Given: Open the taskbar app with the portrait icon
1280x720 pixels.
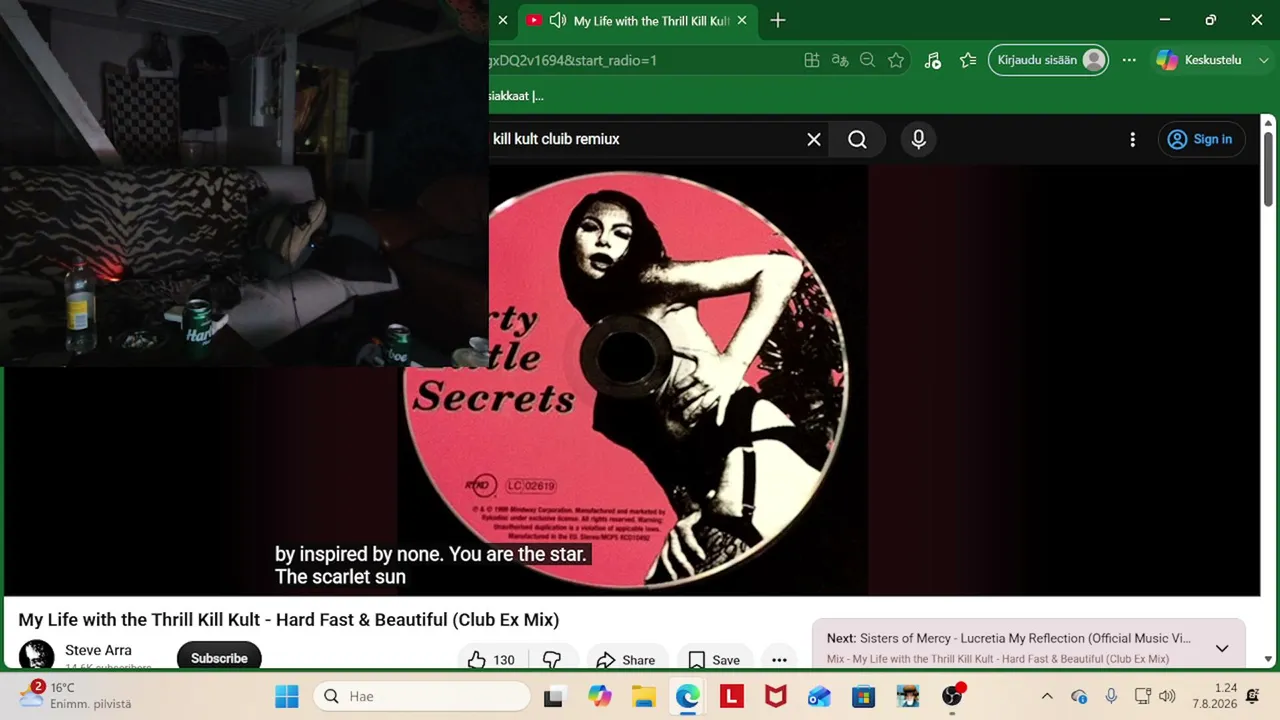Looking at the screenshot, I should coord(907,696).
